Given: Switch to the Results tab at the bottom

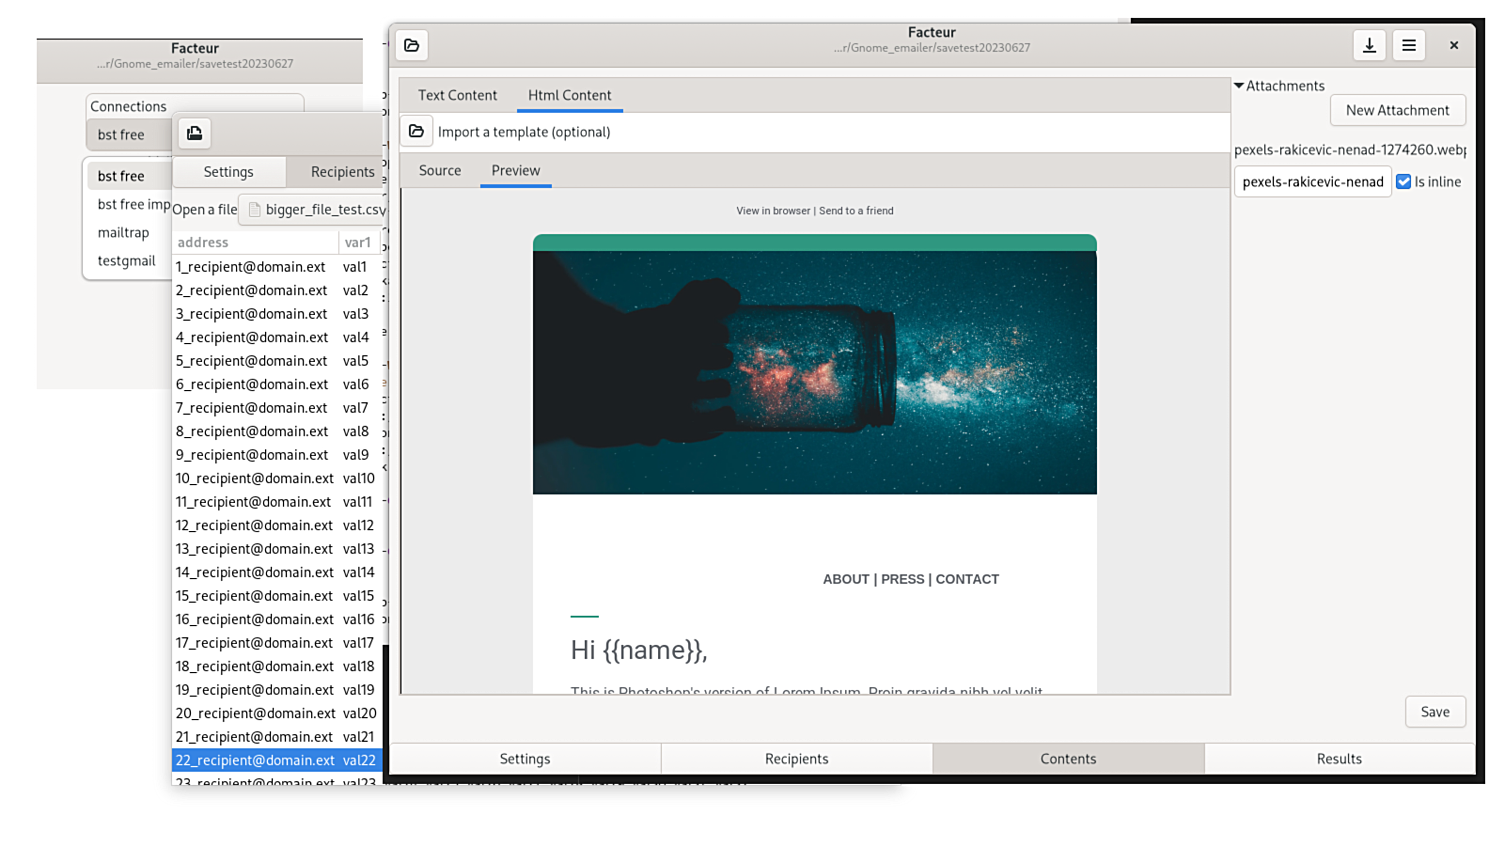Looking at the screenshot, I should [x=1339, y=758].
